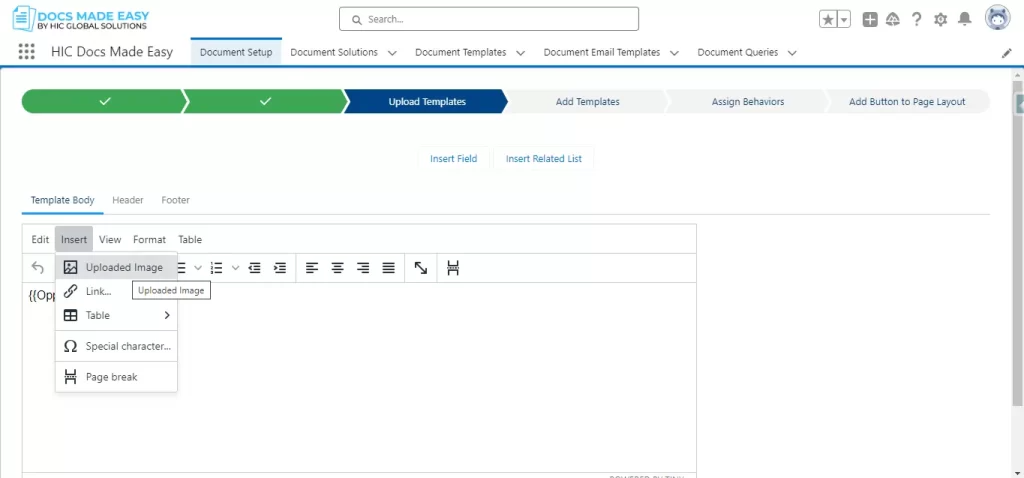The height and width of the screenshot is (478, 1024).
Task: Open Global Actions plus icon
Action: (870, 20)
